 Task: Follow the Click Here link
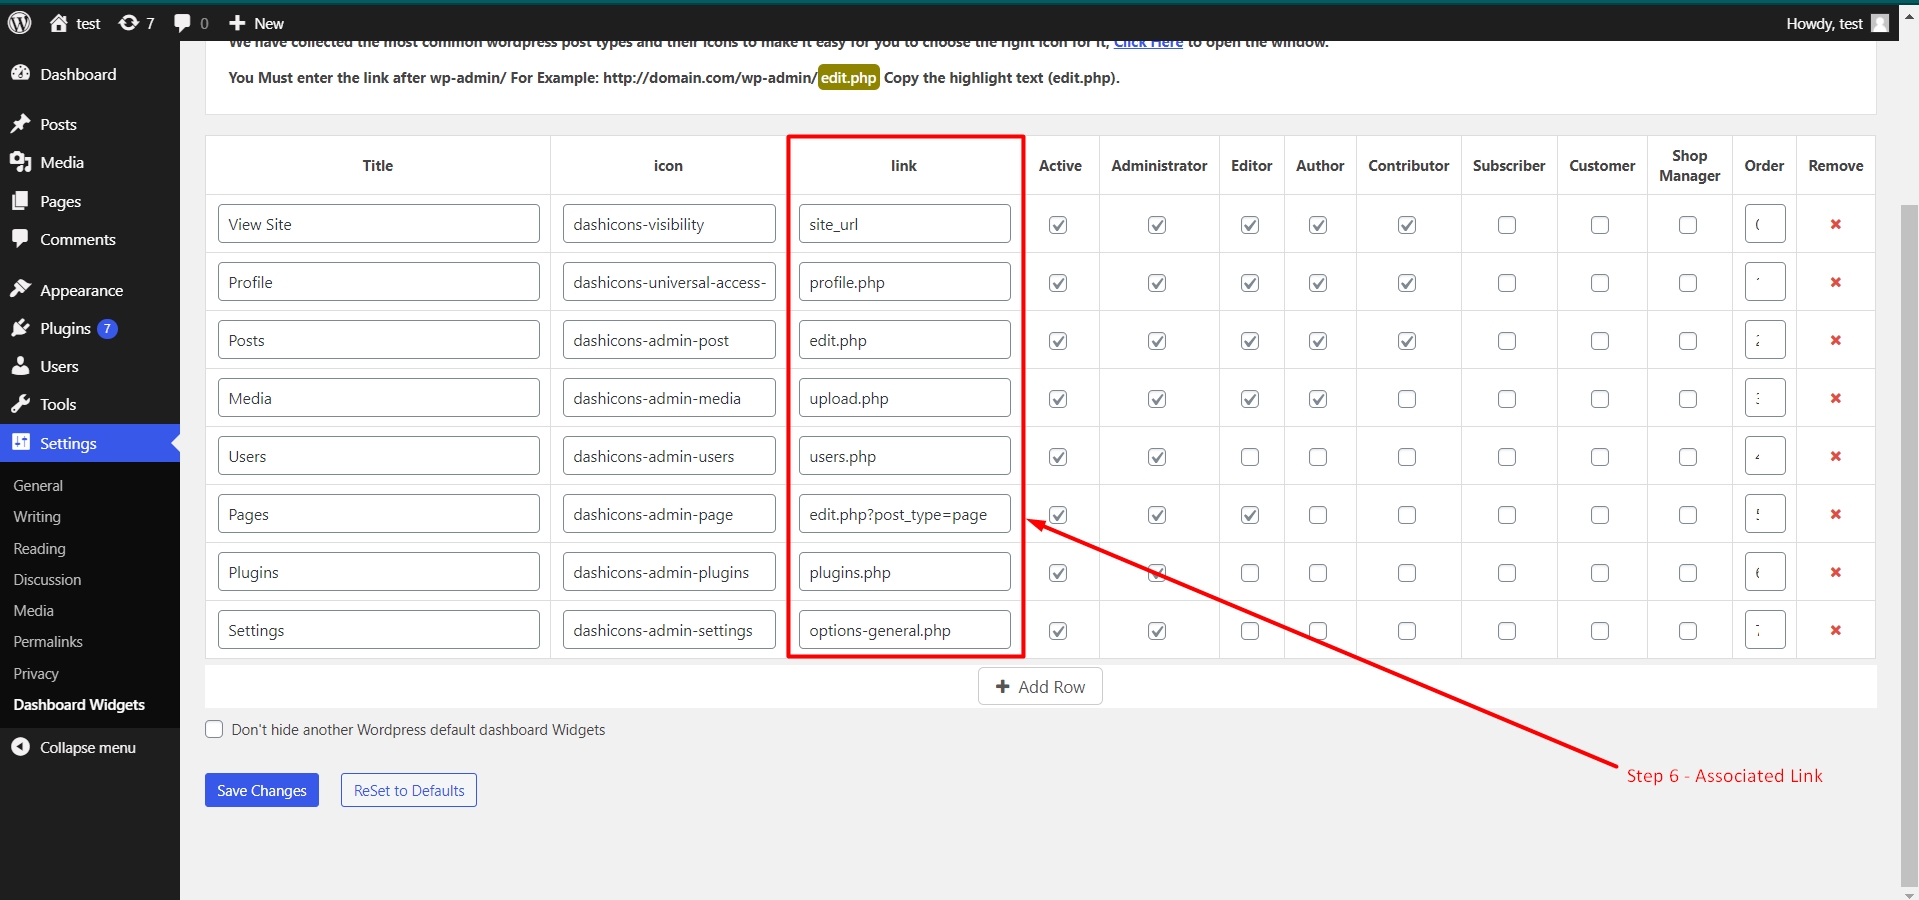point(1148,43)
